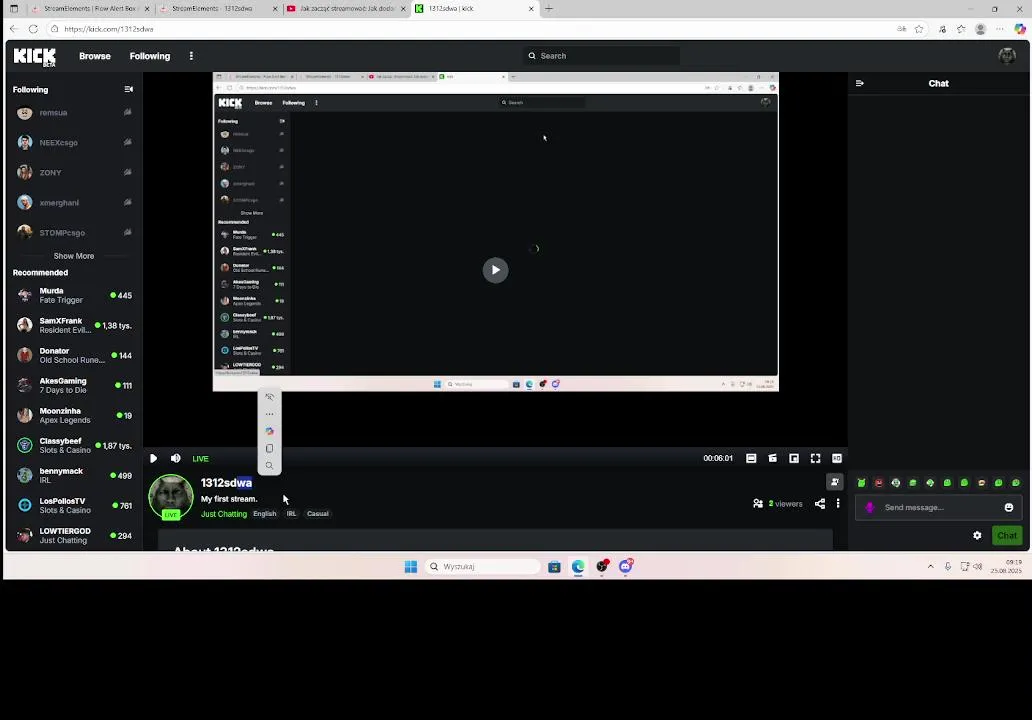Open Donator's Old School Runescape stream
This screenshot has height=720, width=1032.
(72, 355)
